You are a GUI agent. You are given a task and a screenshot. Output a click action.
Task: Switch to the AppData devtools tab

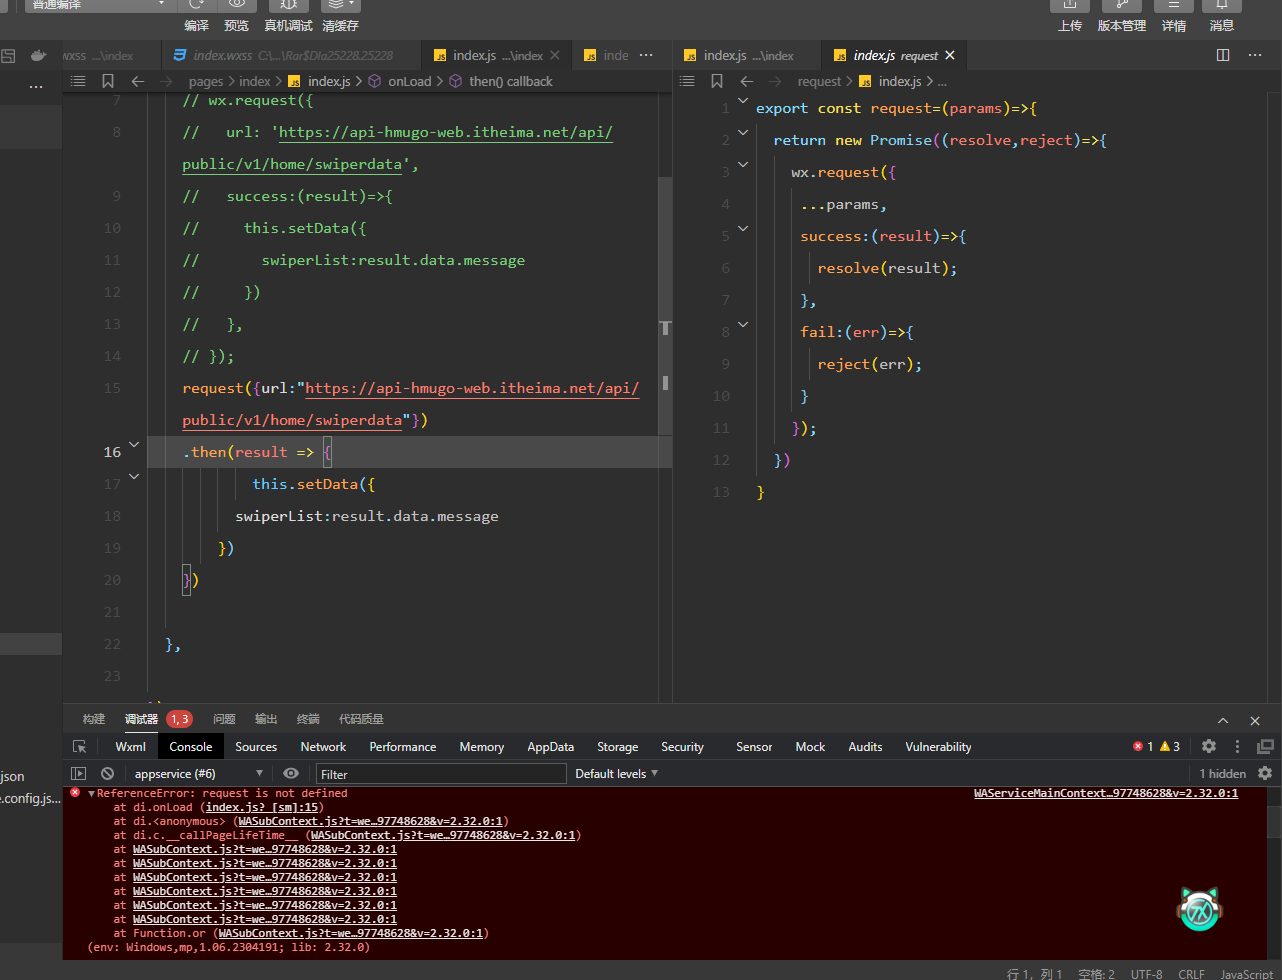tap(550, 747)
